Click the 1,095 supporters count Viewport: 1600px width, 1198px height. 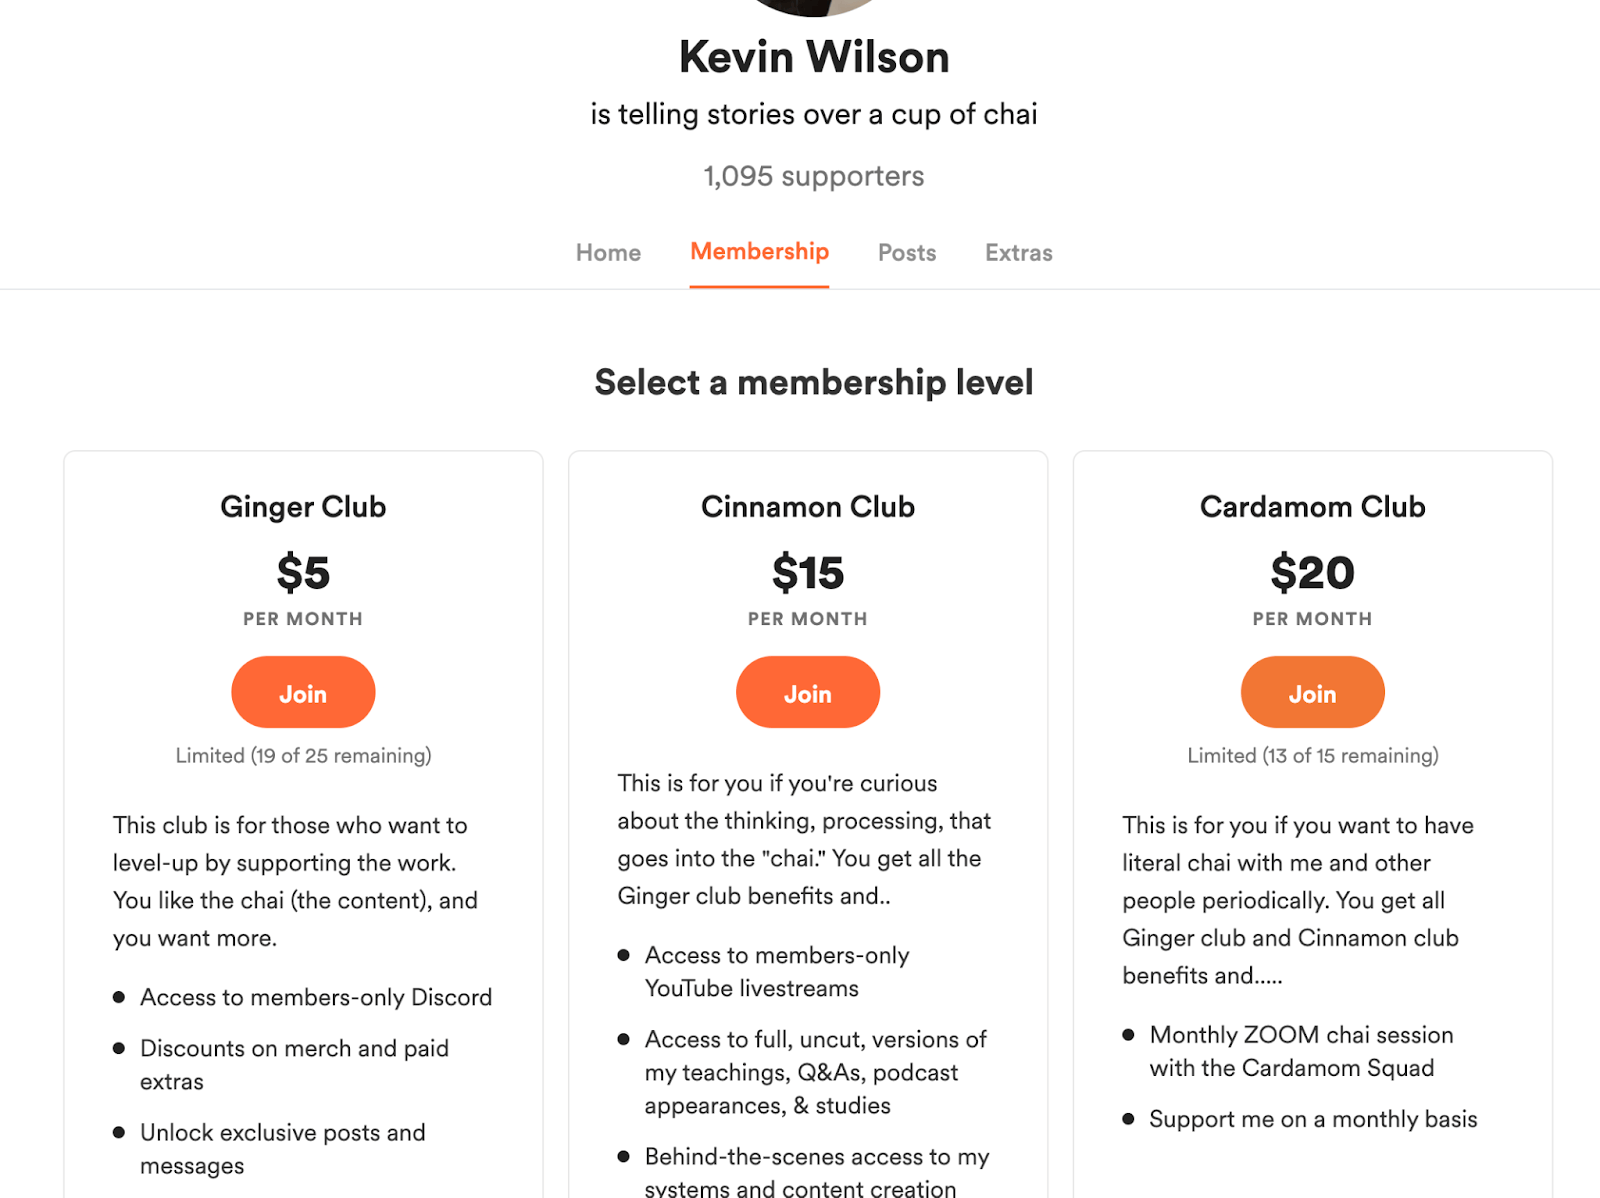tap(812, 175)
